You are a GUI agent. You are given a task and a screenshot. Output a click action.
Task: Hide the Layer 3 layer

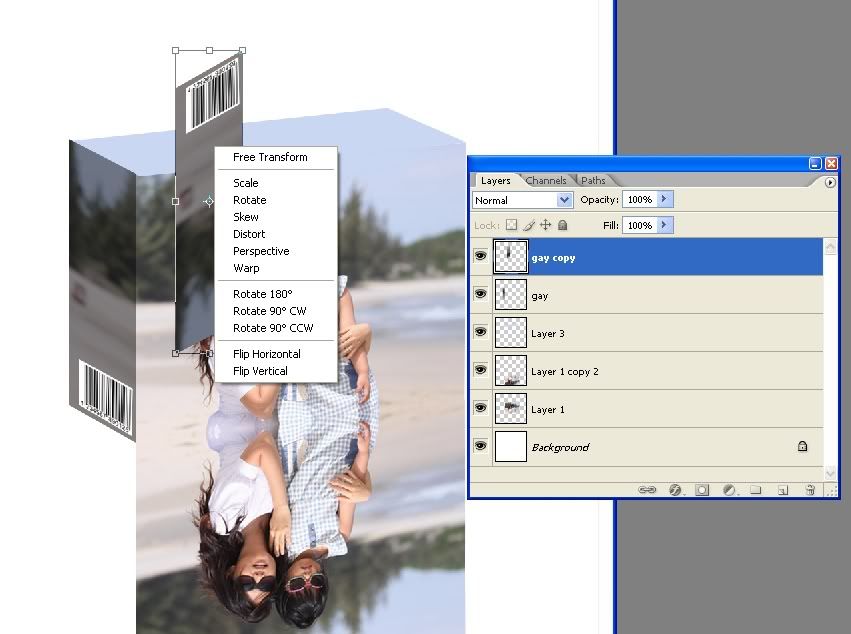tap(480, 333)
